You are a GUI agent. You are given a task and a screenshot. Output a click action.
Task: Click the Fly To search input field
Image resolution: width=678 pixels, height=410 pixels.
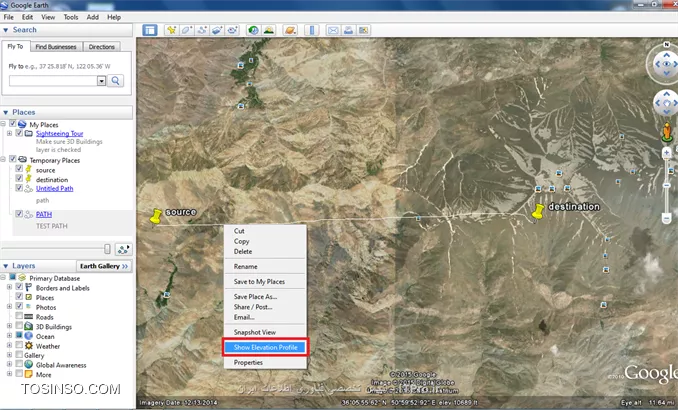53,81
